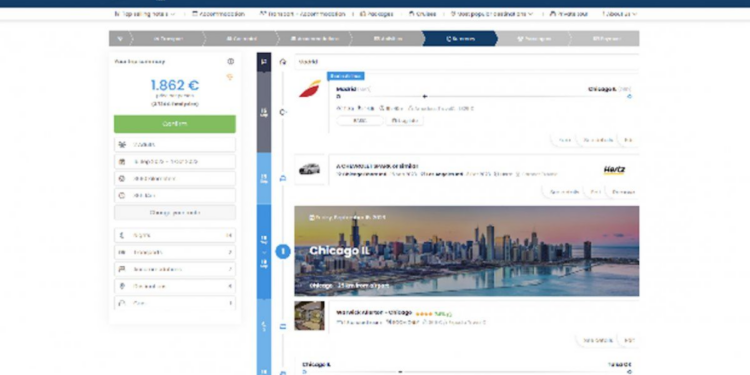
Task: Click the calendar icon in dates row
Action: pos(122,162)
